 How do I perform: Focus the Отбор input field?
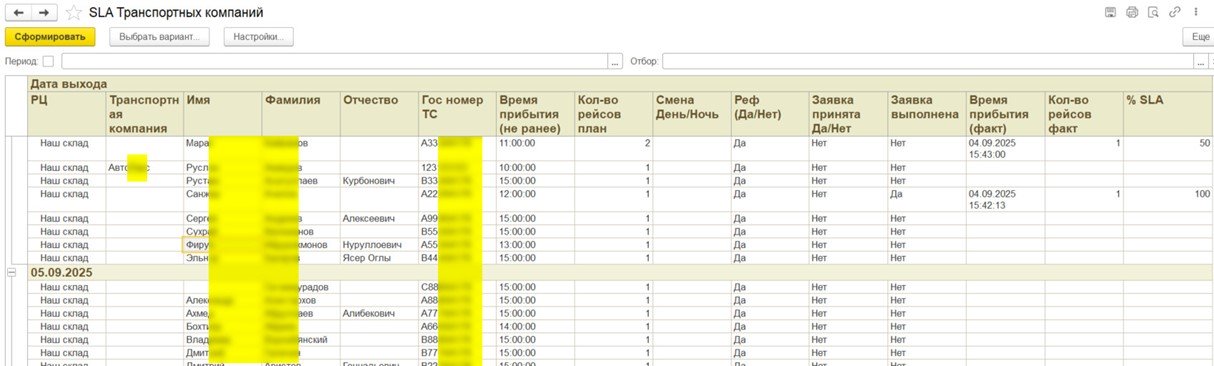click(x=927, y=61)
